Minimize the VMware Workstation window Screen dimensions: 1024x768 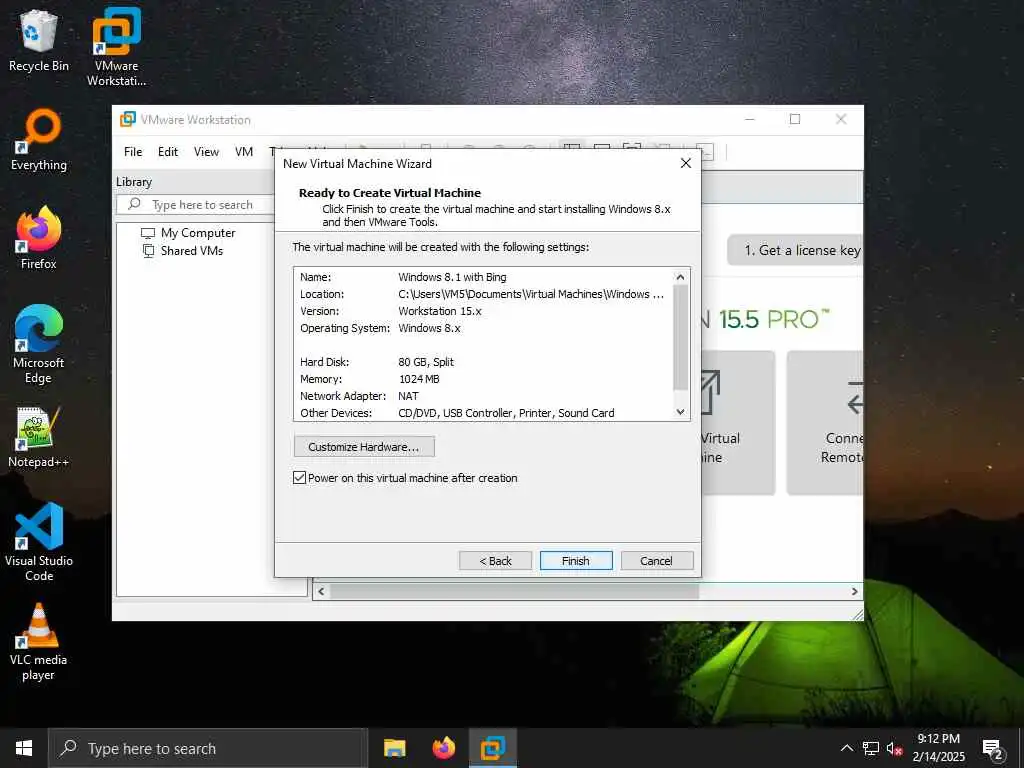click(750, 119)
